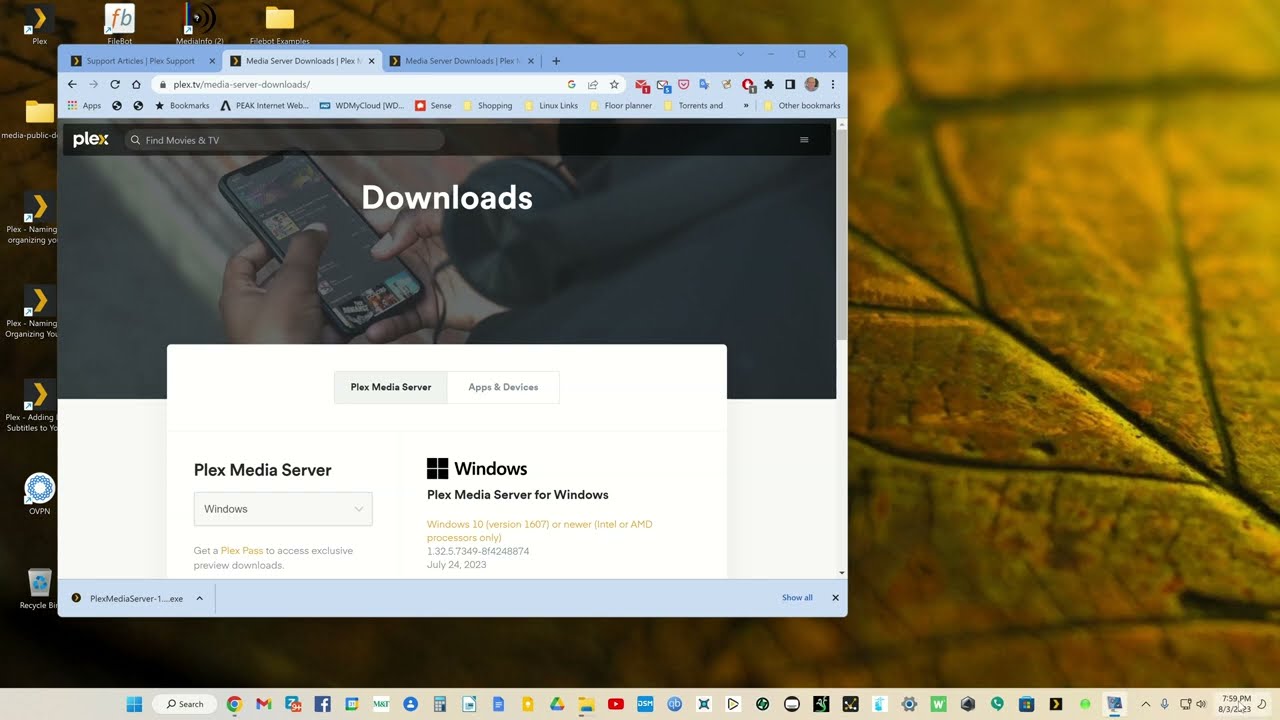The image size is (1280, 720).
Task: Open Chrome from the taskbar
Action: (x=234, y=704)
